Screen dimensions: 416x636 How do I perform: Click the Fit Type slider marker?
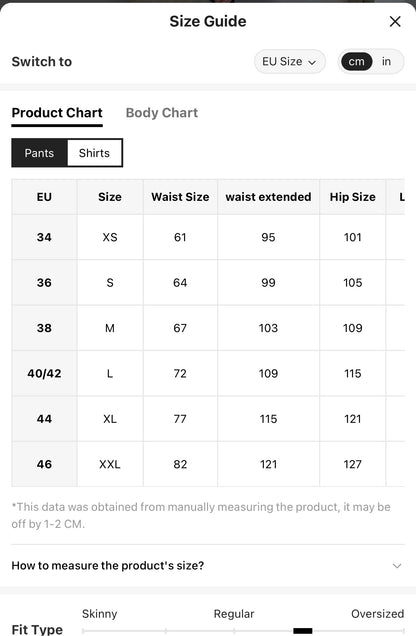point(302,631)
